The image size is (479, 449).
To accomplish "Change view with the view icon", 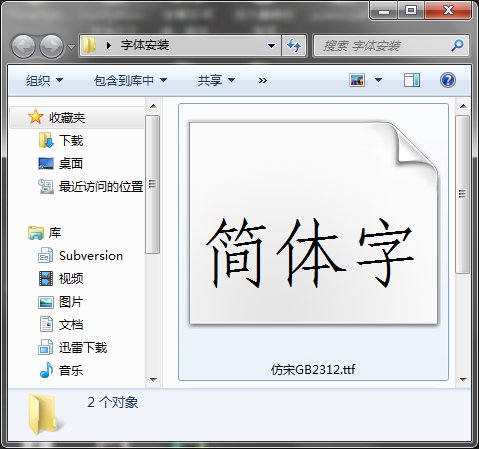I will pos(357,80).
